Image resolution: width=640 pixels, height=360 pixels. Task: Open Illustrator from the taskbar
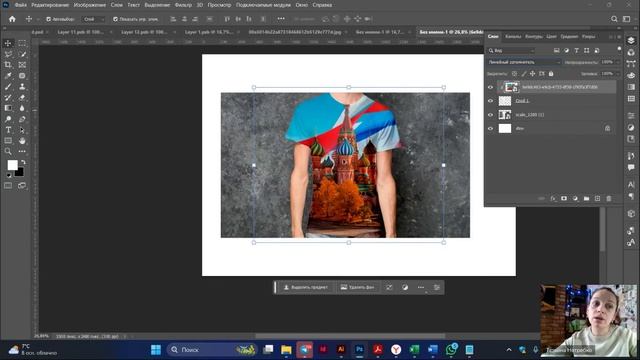341,350
